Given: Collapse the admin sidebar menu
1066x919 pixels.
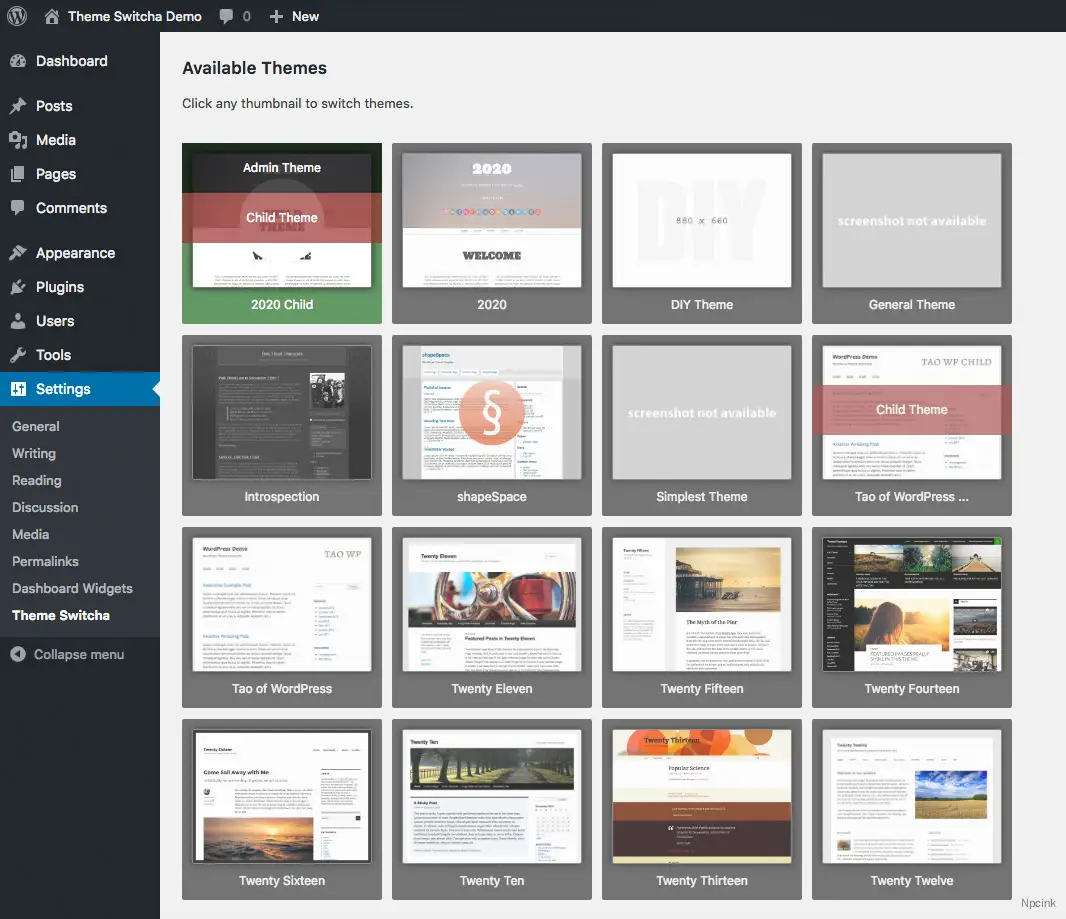Looking at the screenshot, I should pyautogui.click(x=68, y=654).
